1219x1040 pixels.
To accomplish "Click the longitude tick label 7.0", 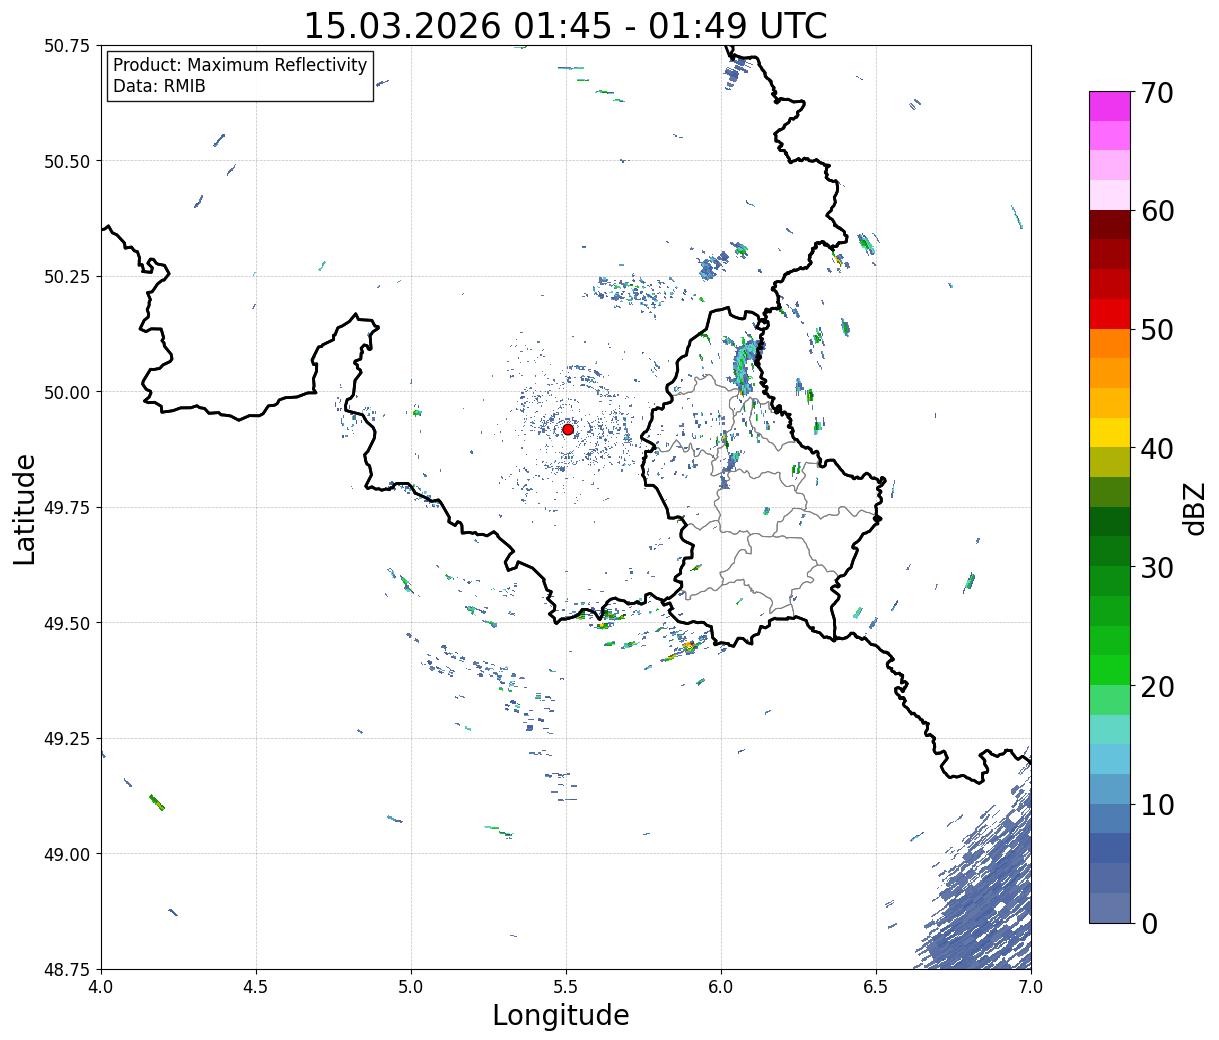I will [x=1031, y=986].
